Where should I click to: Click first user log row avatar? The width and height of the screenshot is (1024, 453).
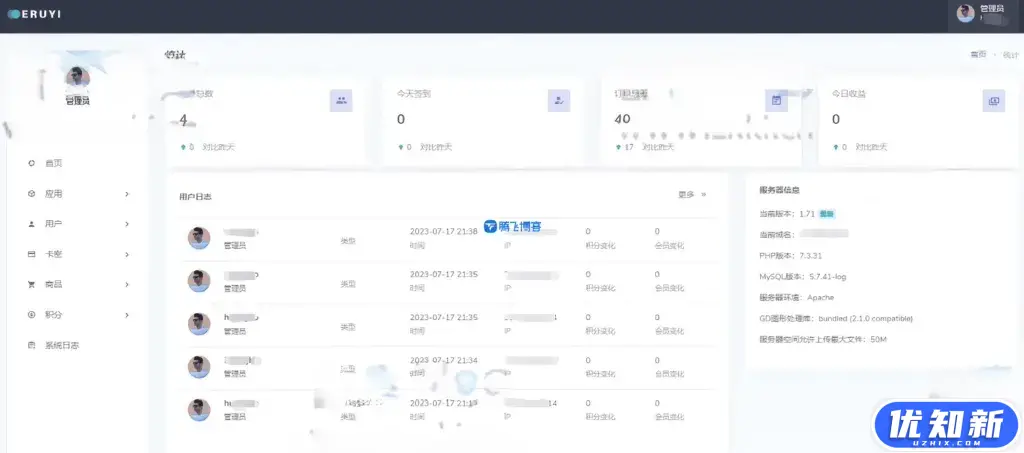point(199,238)
